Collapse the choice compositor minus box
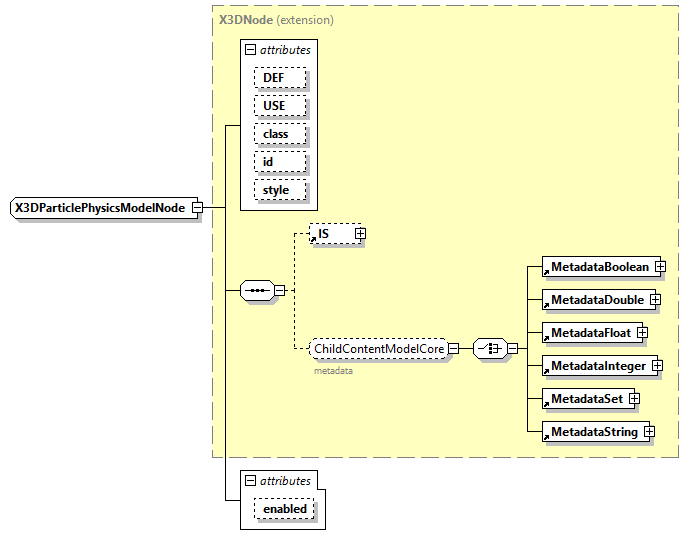This screenshot has width=689, height=549. 512,349
